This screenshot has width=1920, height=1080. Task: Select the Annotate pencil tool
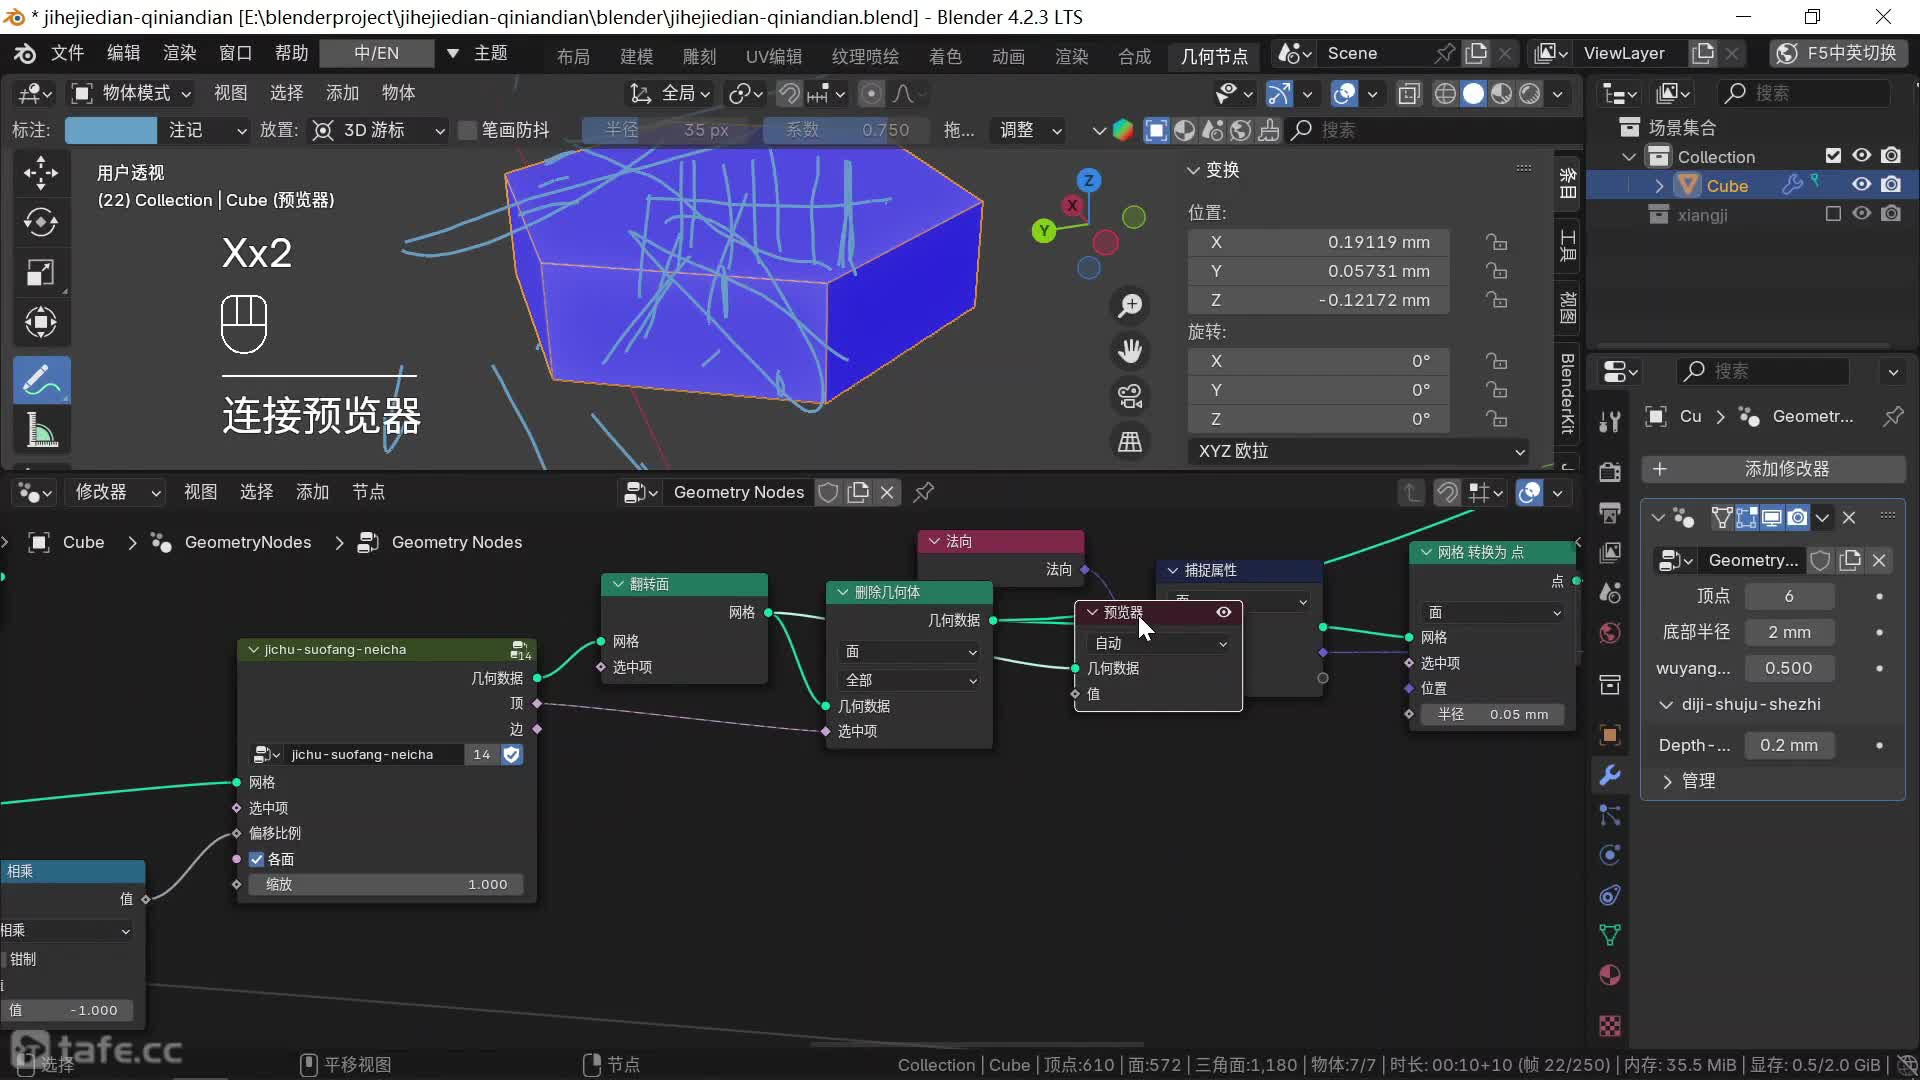click(x=41, y=380)
